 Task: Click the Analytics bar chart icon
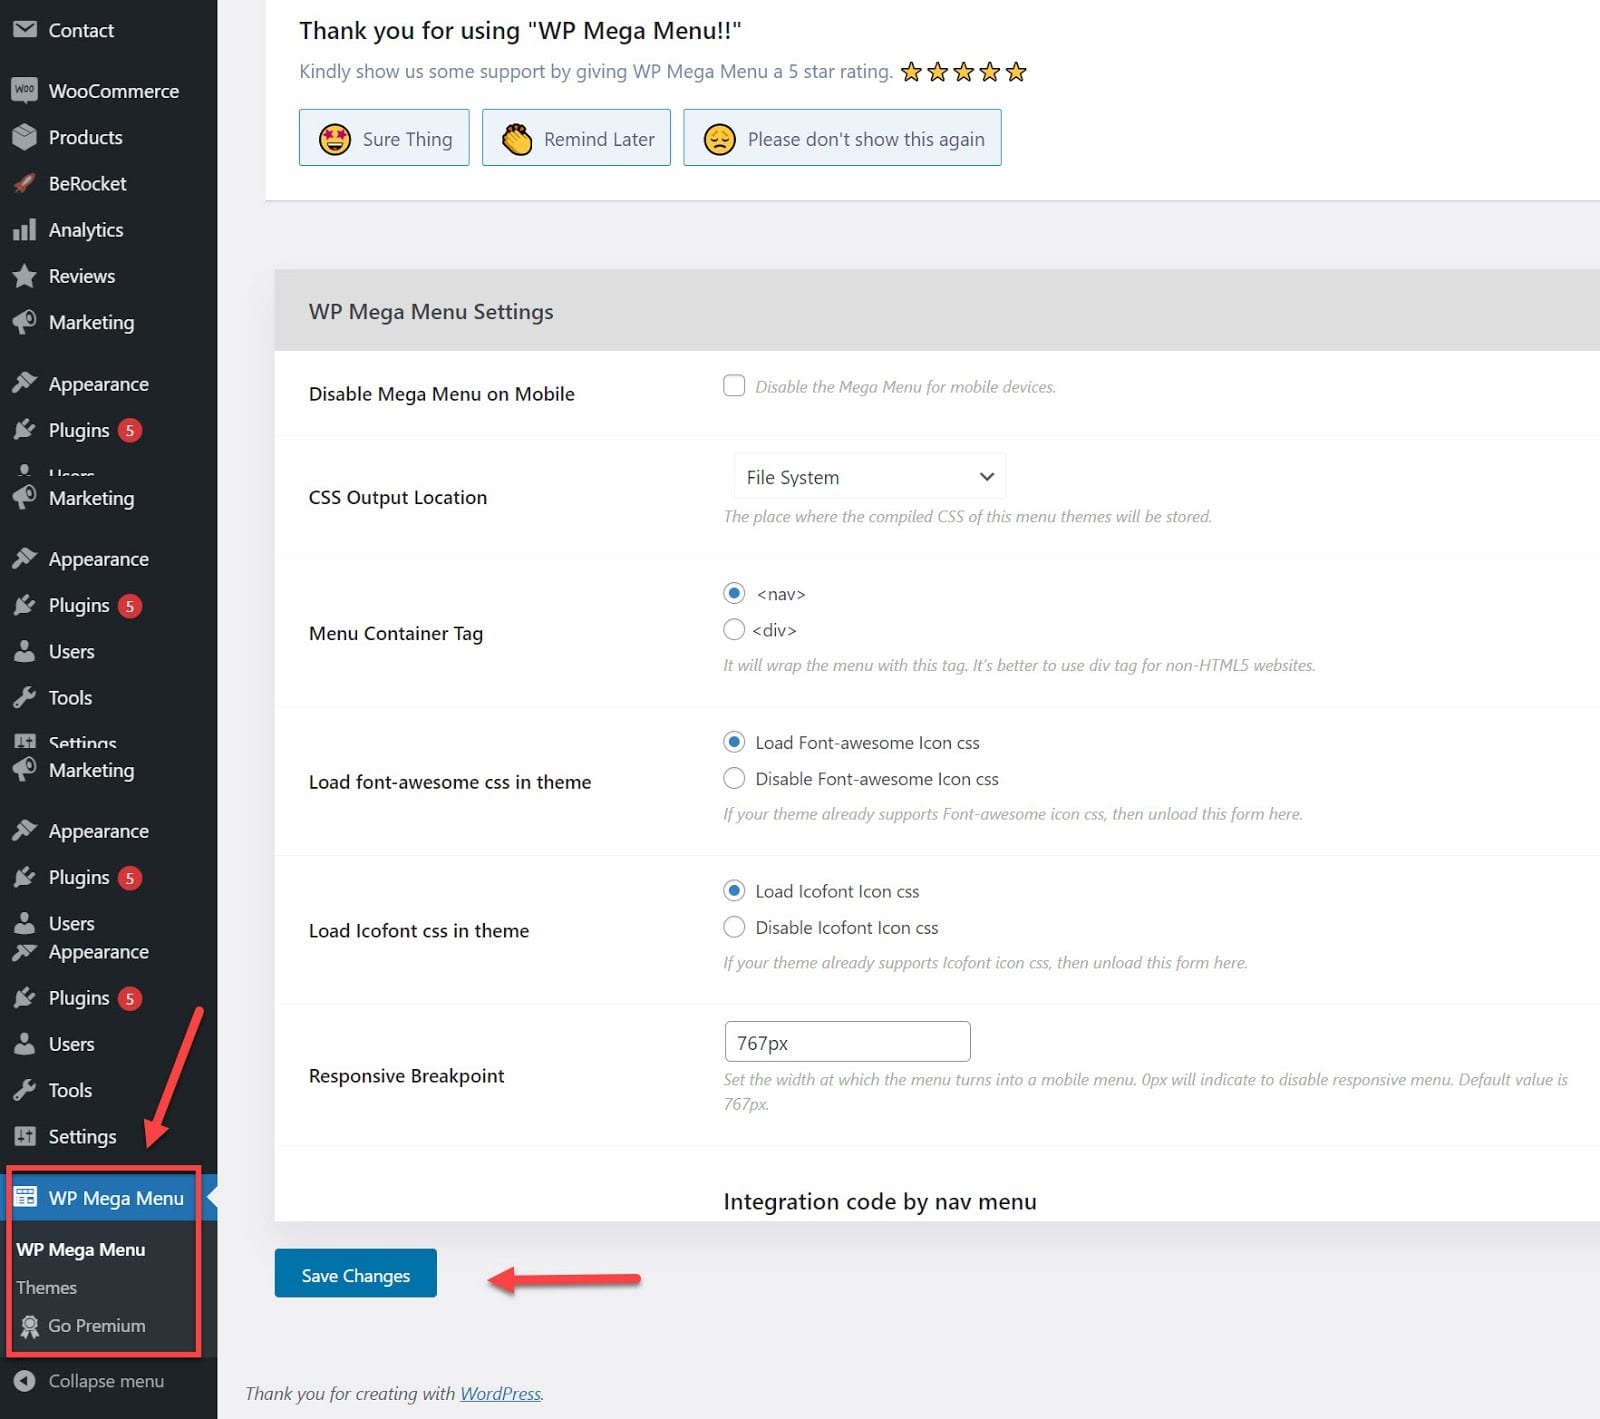[25, 230]
